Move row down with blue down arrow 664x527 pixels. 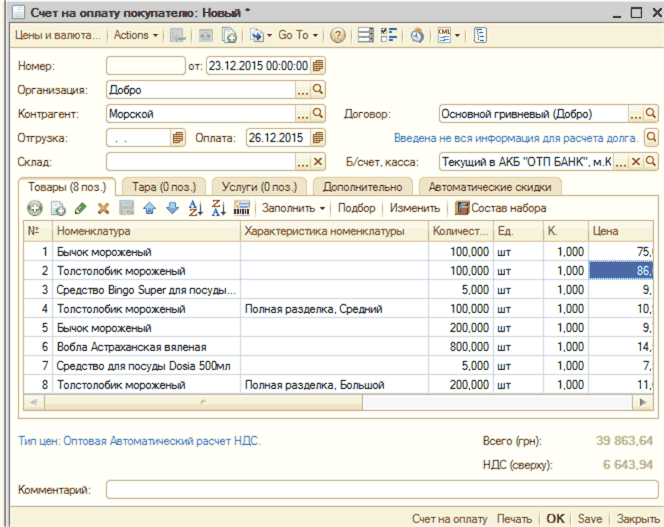pyautogui.click(x=171, y=208)
